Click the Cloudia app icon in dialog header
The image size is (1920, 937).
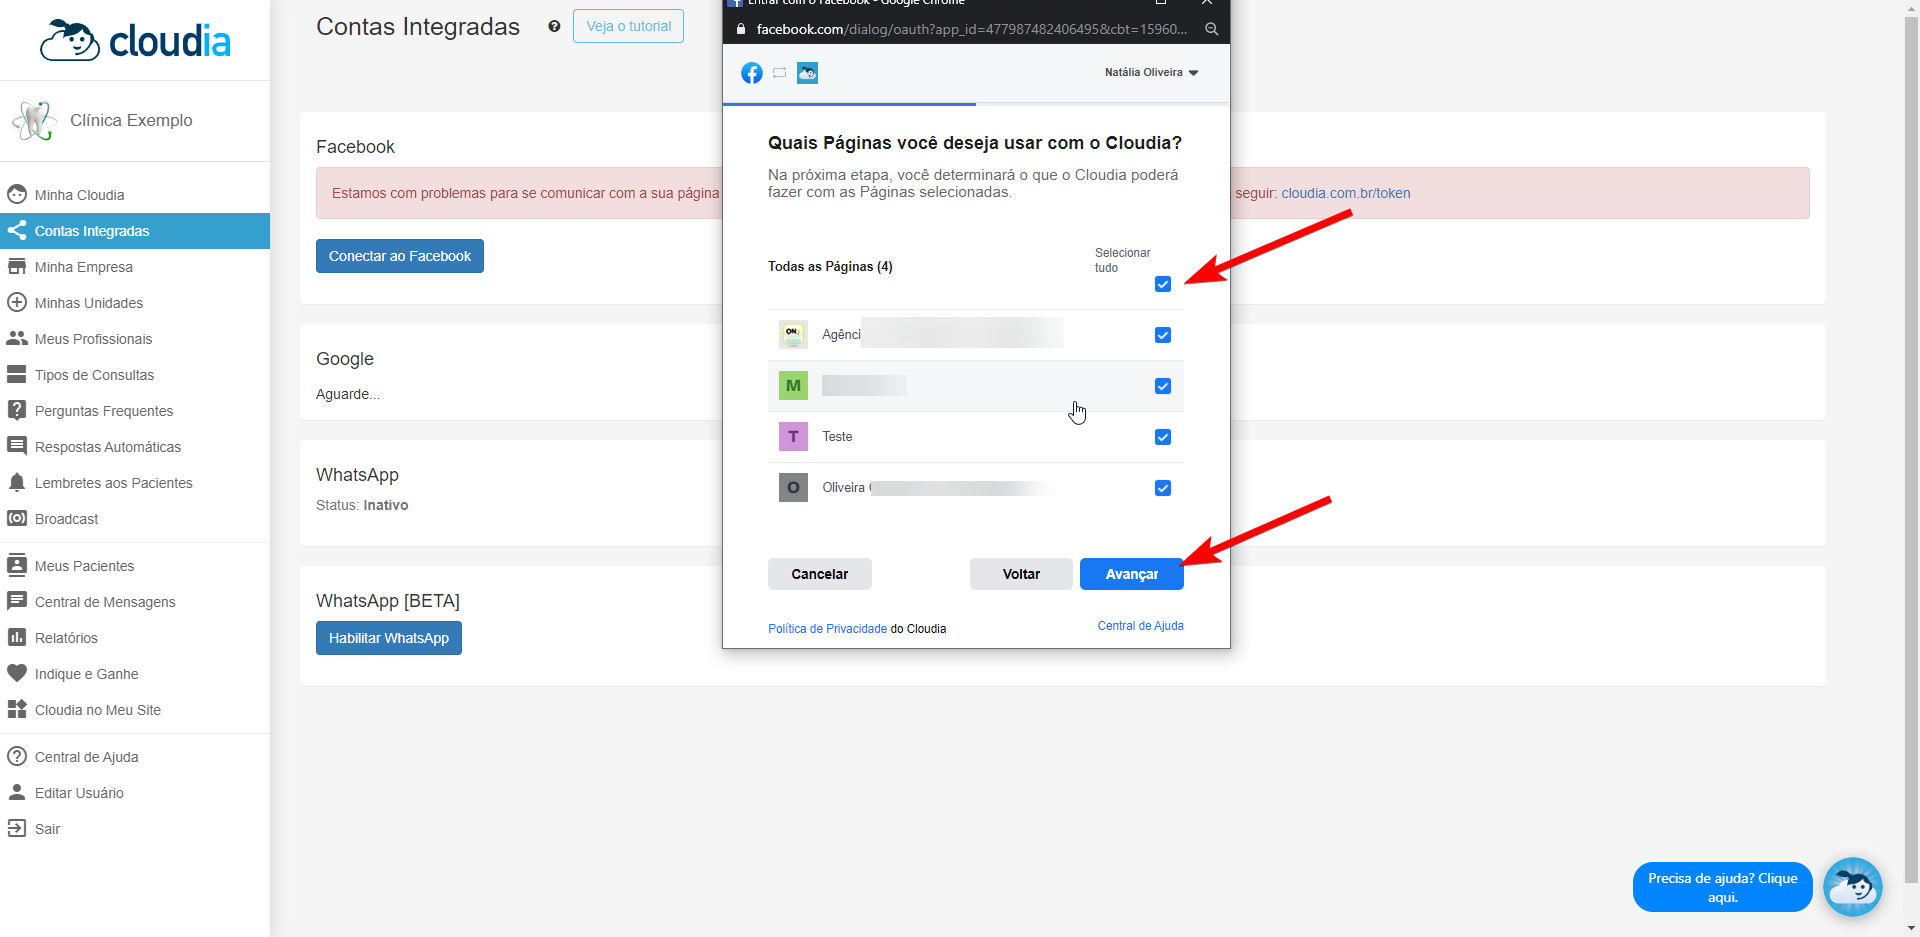807,73
